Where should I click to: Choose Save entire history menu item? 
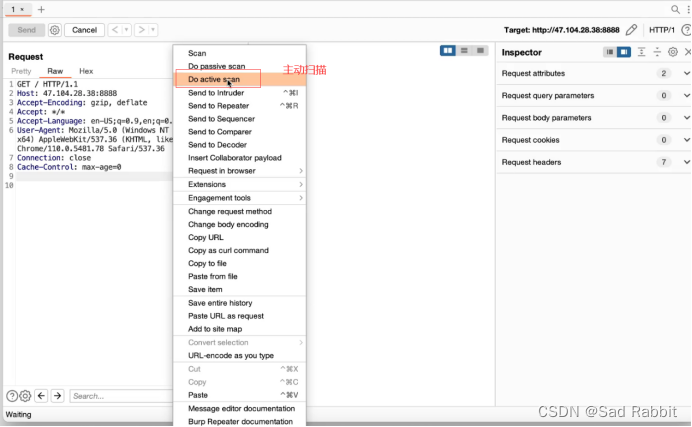[240, 303]
